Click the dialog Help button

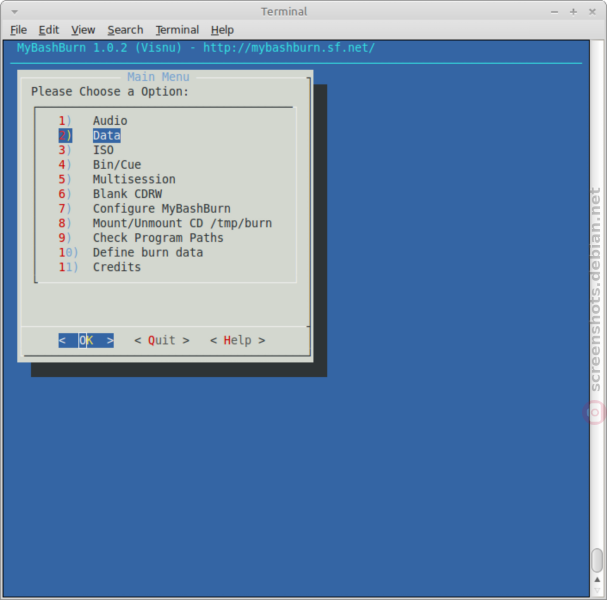[x=238, y=340]
